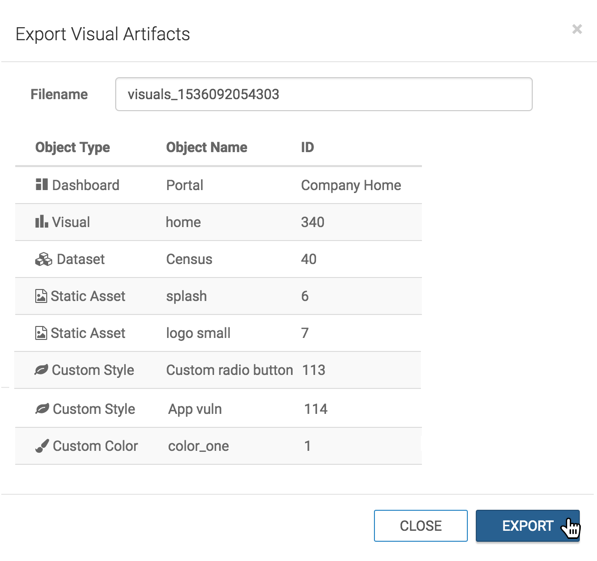Screen dimensions: 597x561
Task: Click the Custom Color paintbrush icon
Action: (42, 446)
